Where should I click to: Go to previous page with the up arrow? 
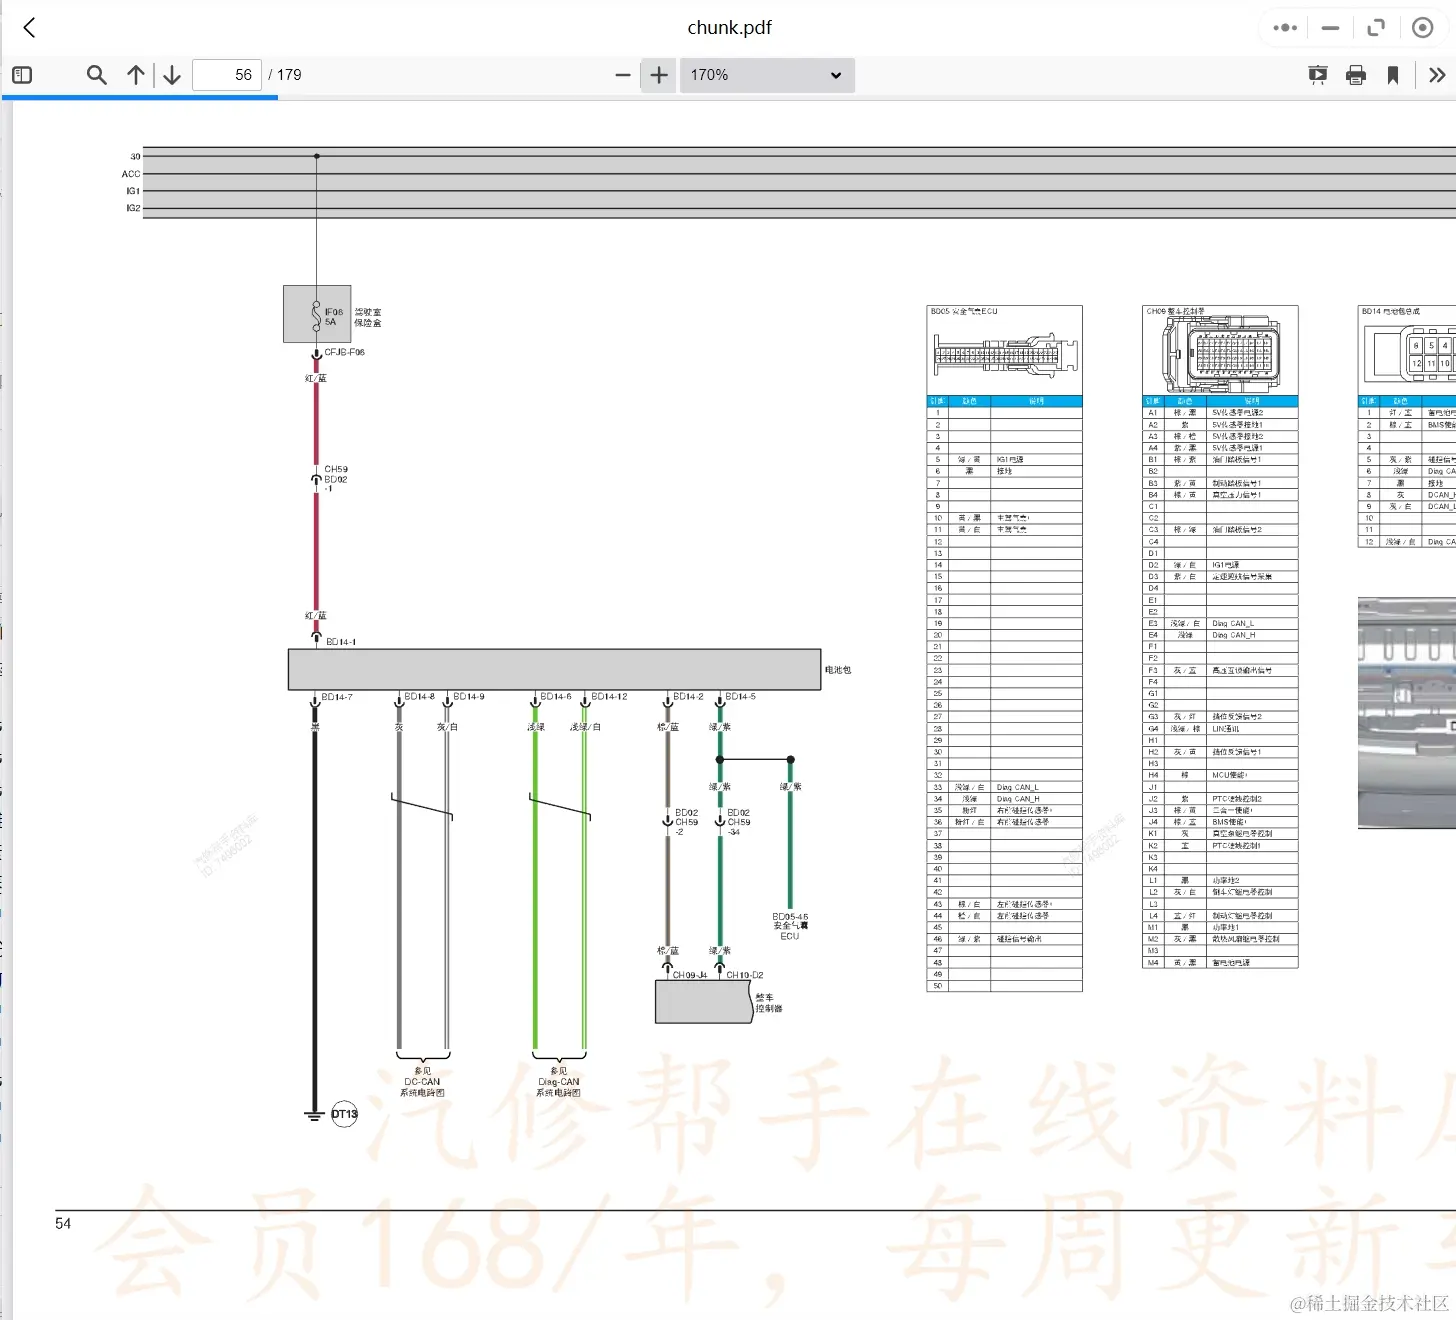pyautogui.click(x=136, y=75)
